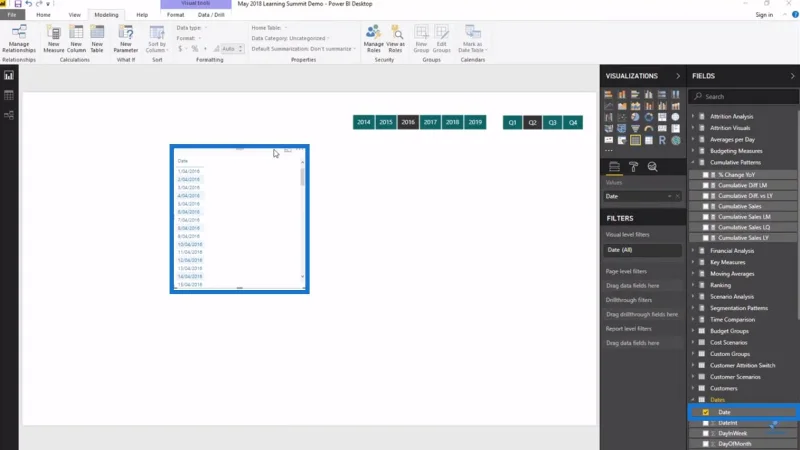Create a New Table
Image resolution: width=800 pixels, height=450 pixels.
(97, 38)
